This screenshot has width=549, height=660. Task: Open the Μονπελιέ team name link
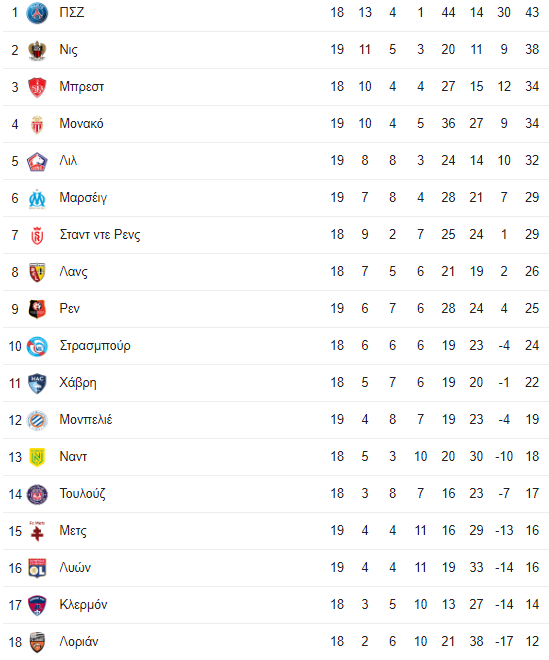86,419
